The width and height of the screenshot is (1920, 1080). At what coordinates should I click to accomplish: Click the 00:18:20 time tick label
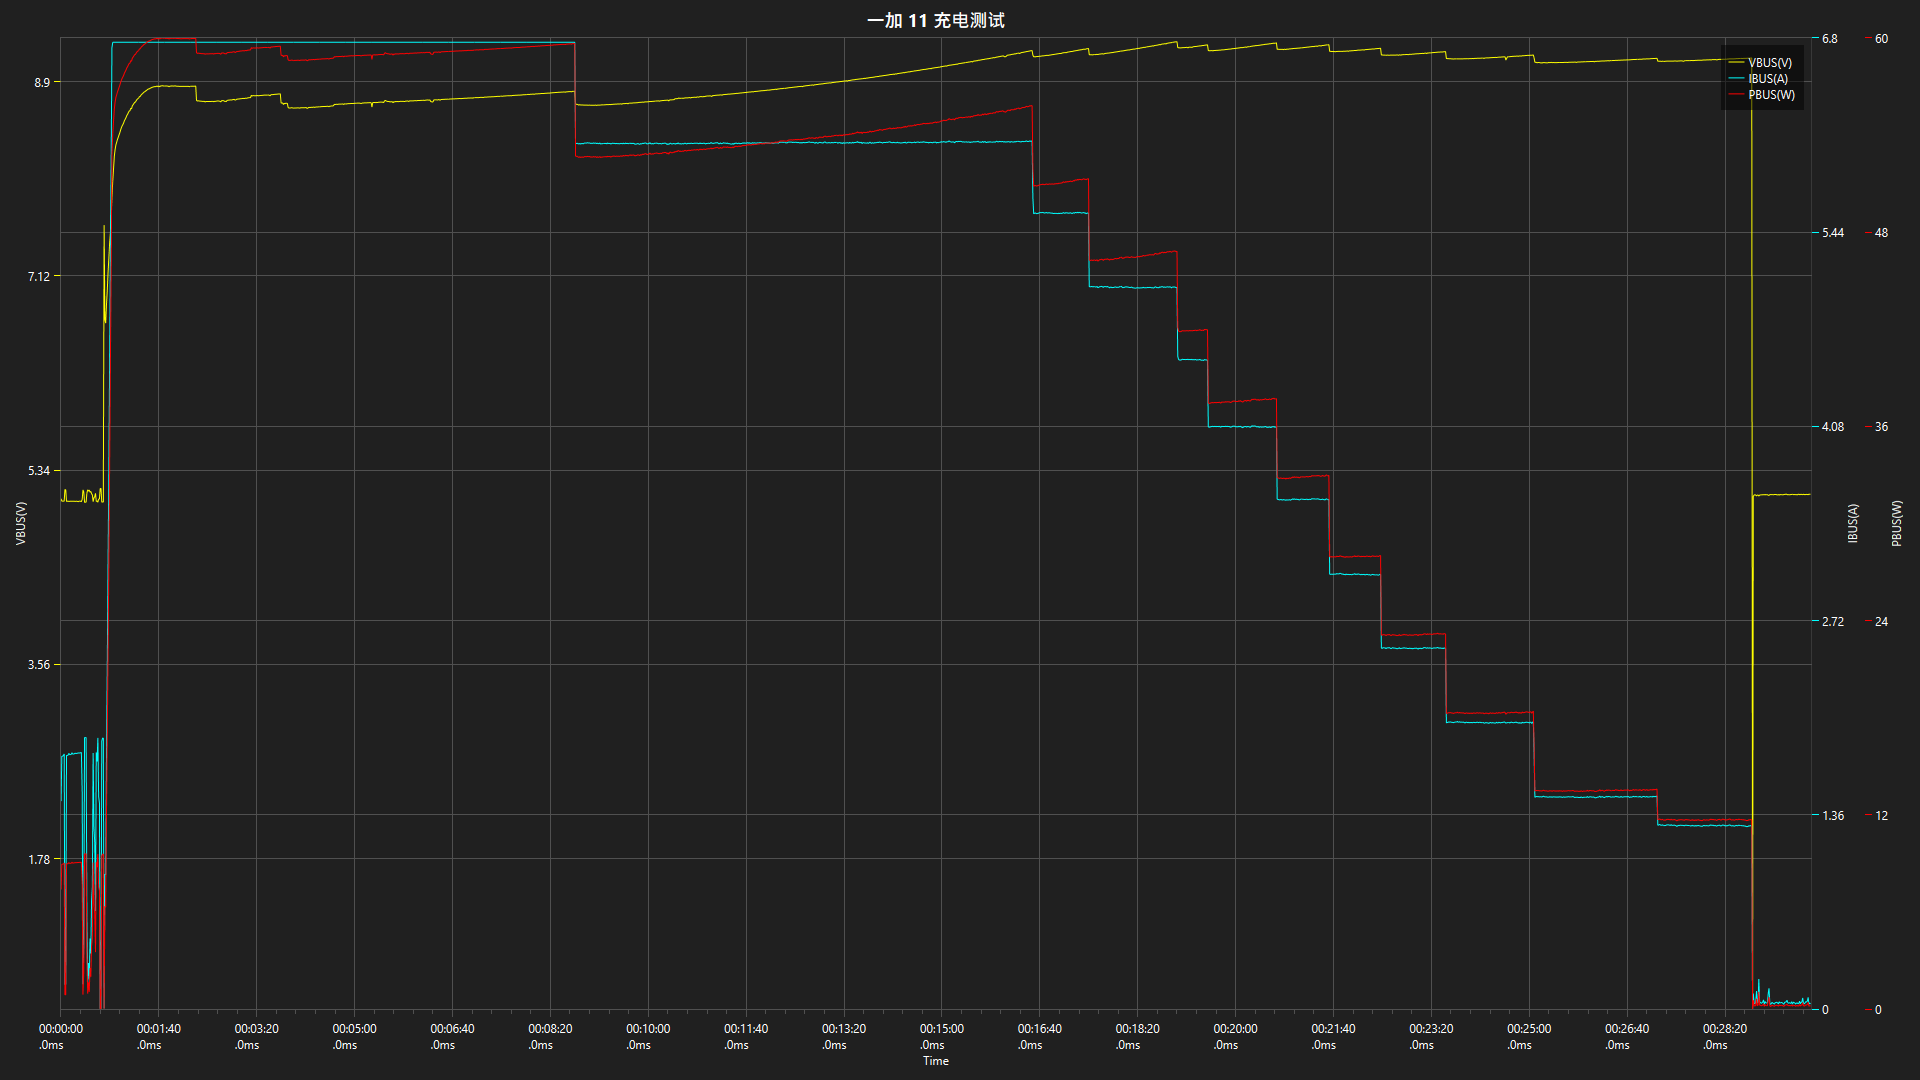click(1138, 1036)
